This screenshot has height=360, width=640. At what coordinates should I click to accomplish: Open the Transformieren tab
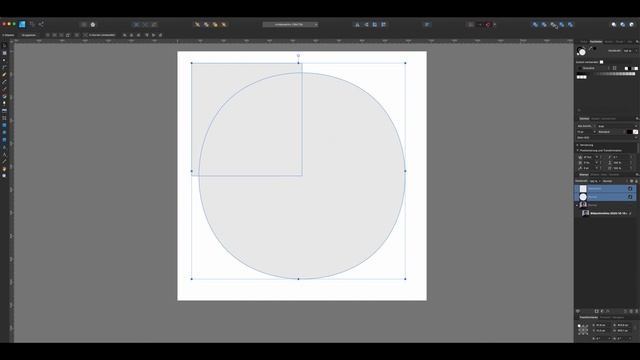pyautogui.click(x=589, y=317)
